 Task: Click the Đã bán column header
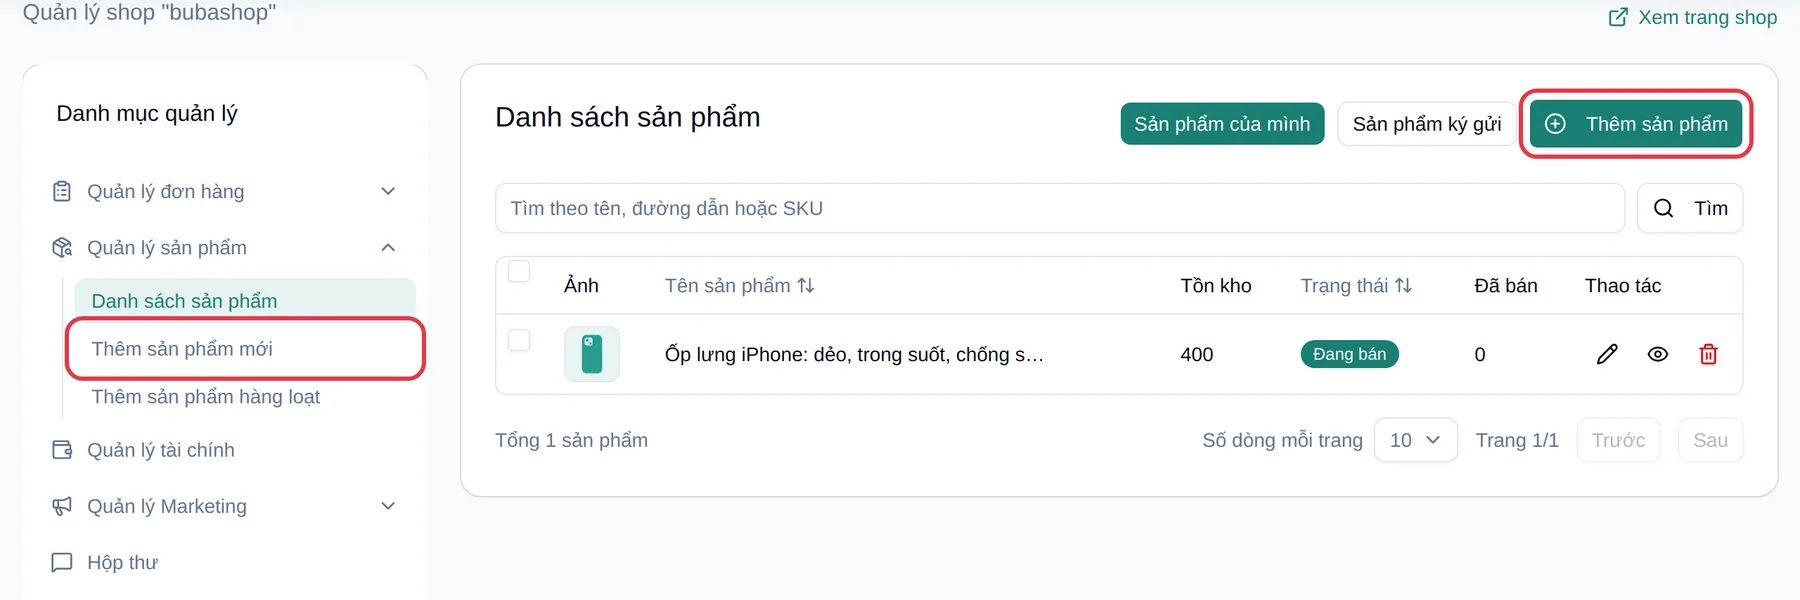click(1506, 286)
